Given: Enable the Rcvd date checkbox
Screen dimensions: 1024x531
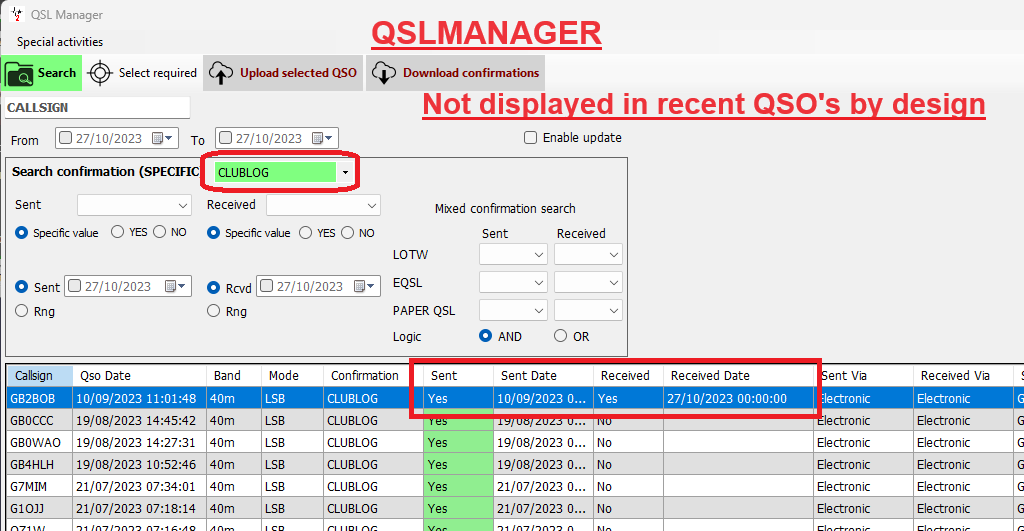Looking at the screenshot, I should (x=266, y=286).
